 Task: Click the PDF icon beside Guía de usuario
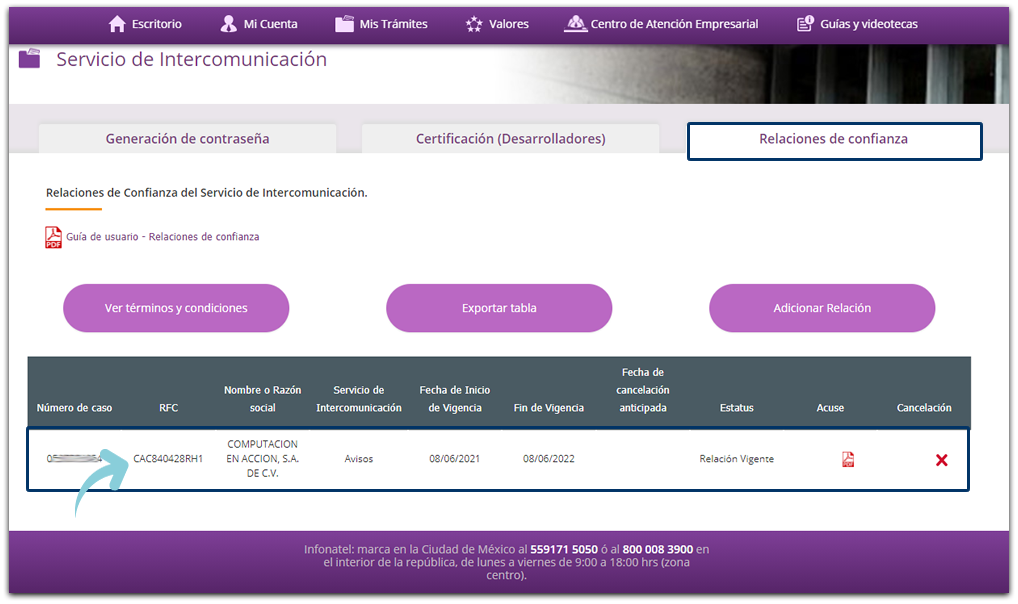pyautogui.click(x=53, y=237)
